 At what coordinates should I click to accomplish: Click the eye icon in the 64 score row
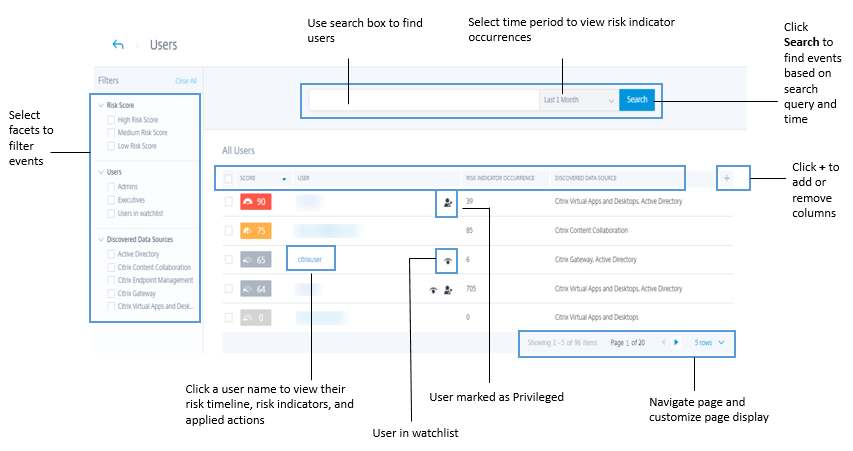click(x=433, y=290)
